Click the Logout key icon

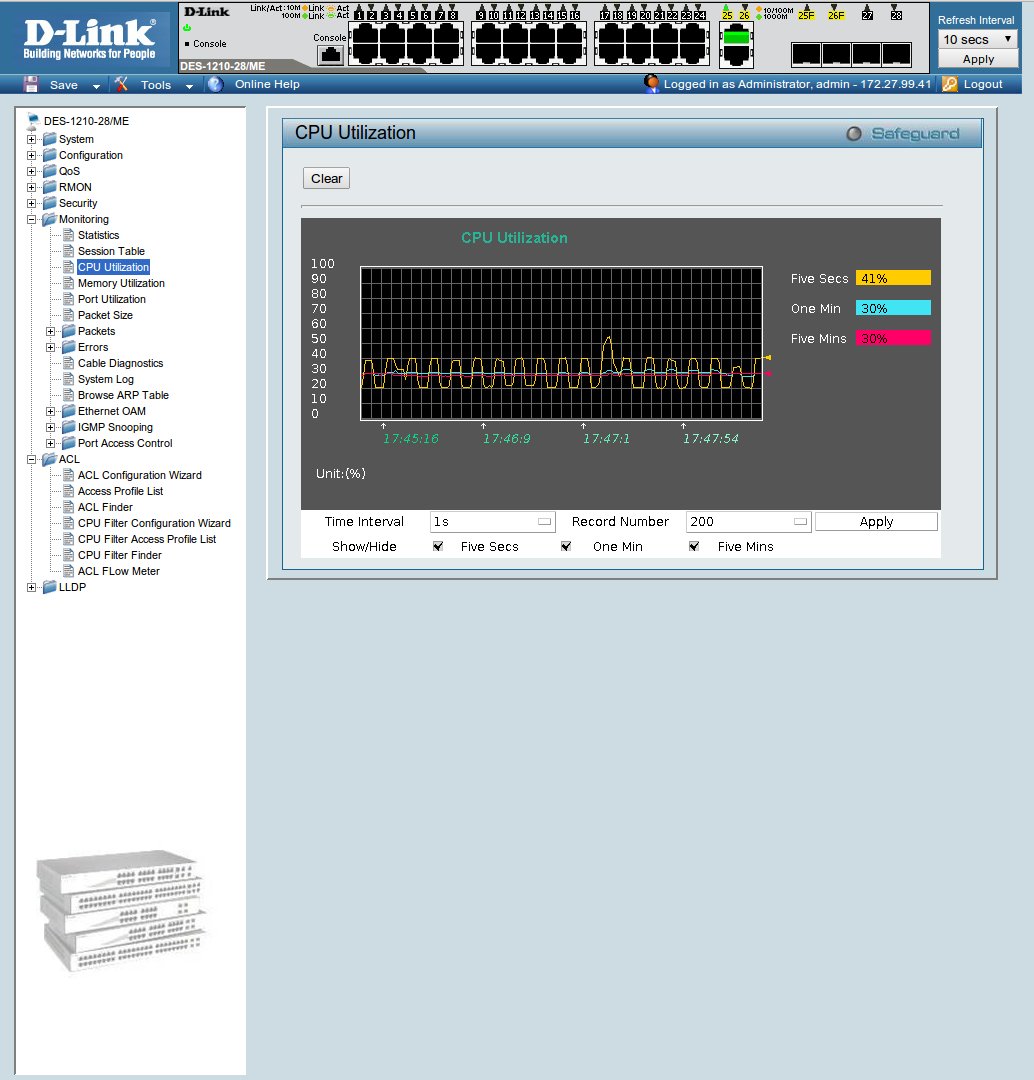[x=950, y=85]
